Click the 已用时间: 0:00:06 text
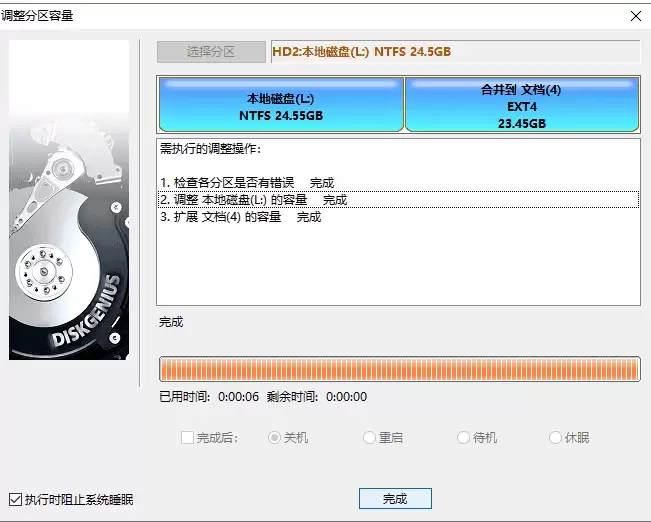651x522 pixels. 209,397
